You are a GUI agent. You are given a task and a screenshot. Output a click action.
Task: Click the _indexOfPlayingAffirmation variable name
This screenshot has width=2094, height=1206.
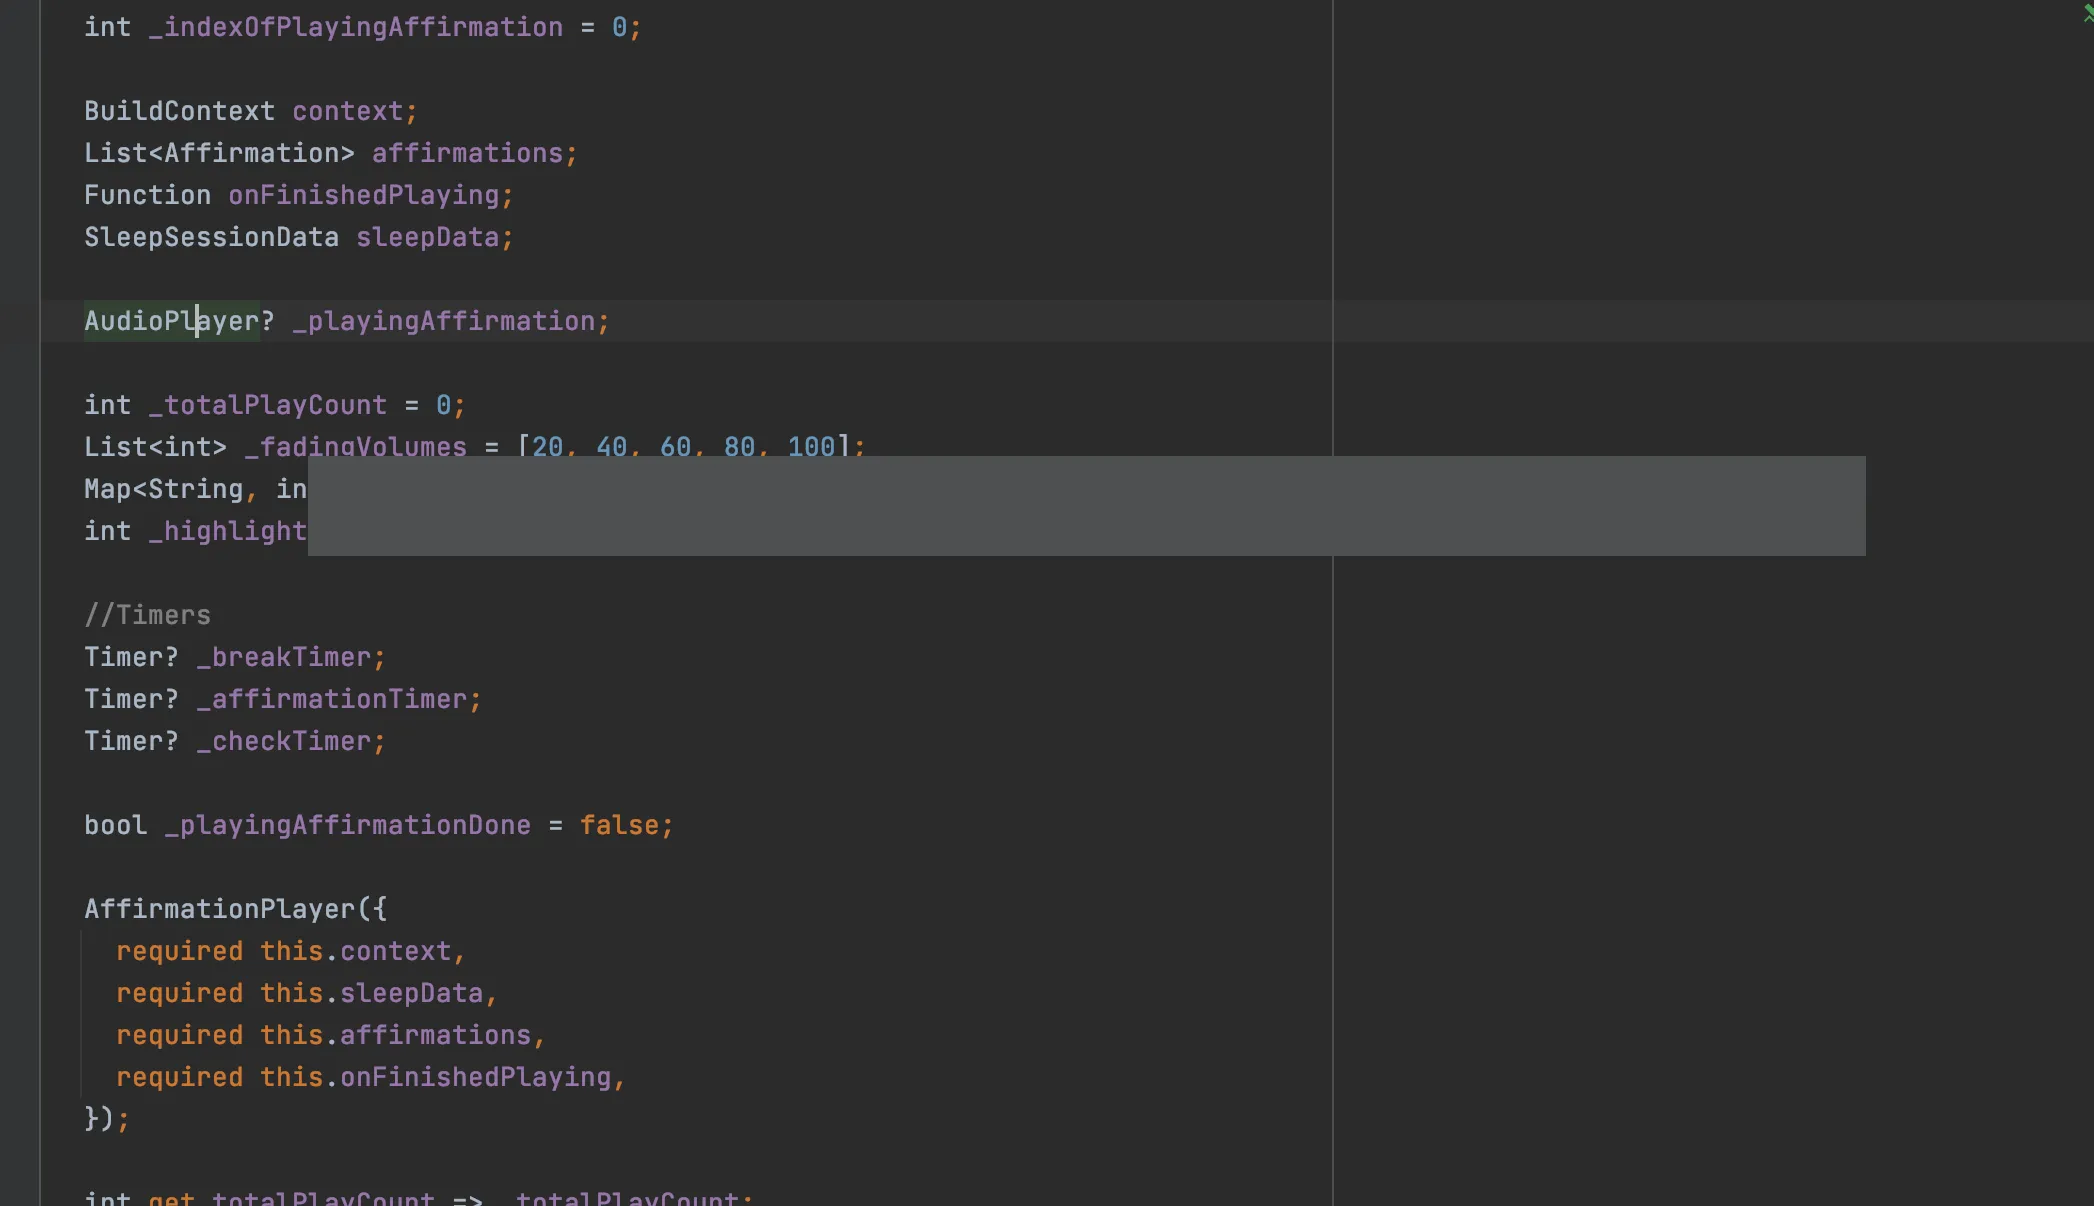point(355,27)
